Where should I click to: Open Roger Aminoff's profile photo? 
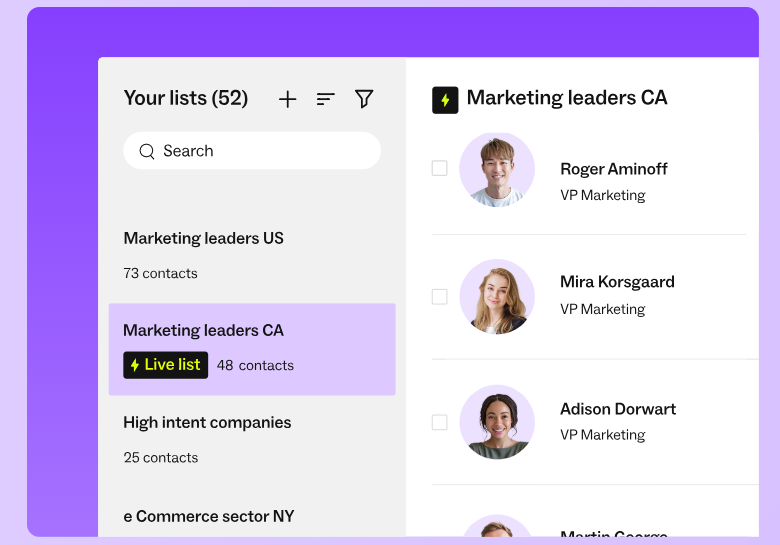(497, 170)
